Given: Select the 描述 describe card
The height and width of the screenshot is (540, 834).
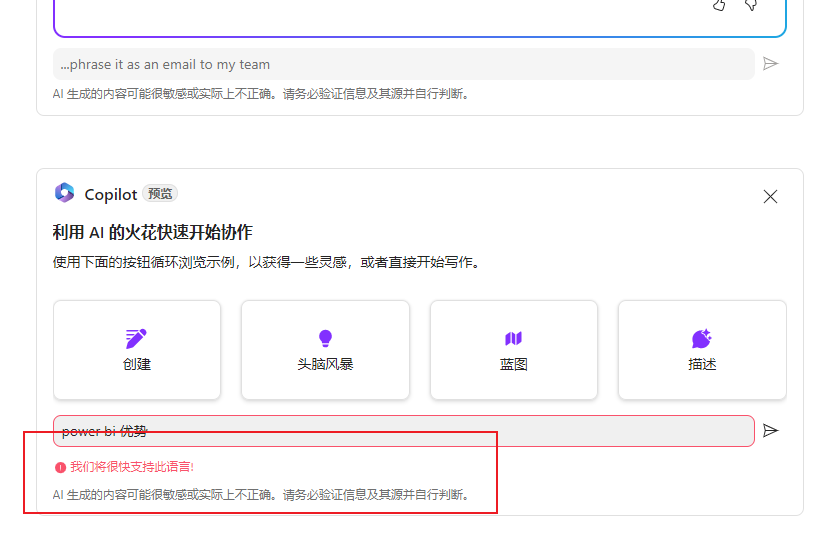Looking at the screenshot, I should 702,350.
